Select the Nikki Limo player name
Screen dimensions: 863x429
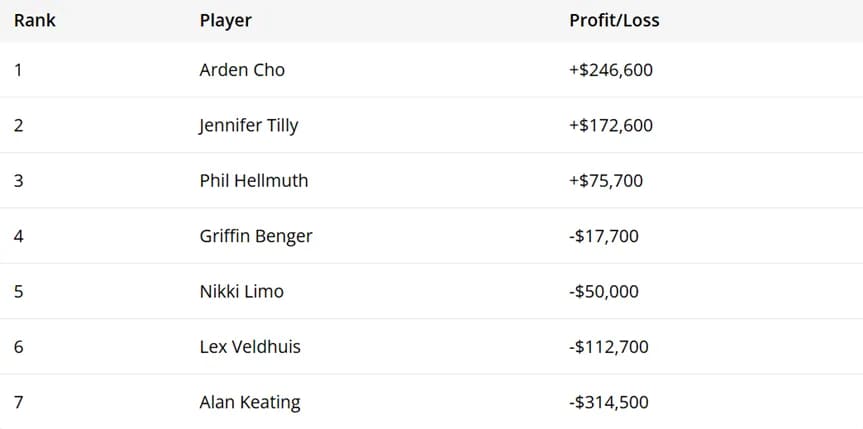click(x=242, y=291)
